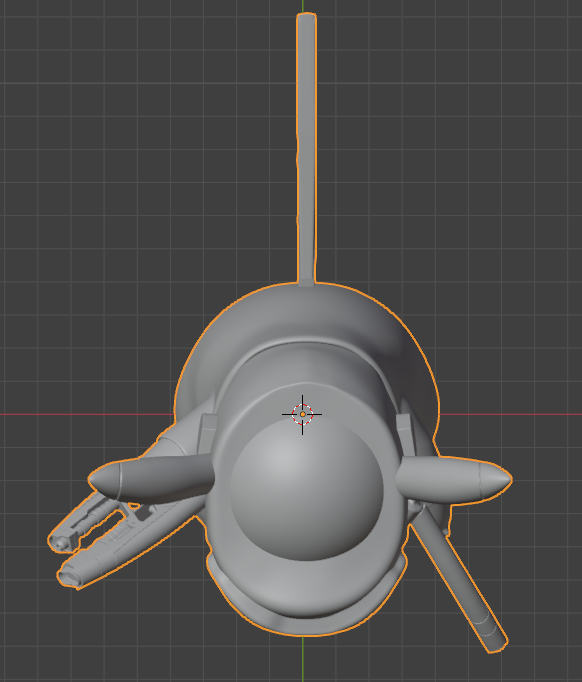Select the model's tall vertical antenna
This screenshot has width=582, height=682.
click(306, 150)
